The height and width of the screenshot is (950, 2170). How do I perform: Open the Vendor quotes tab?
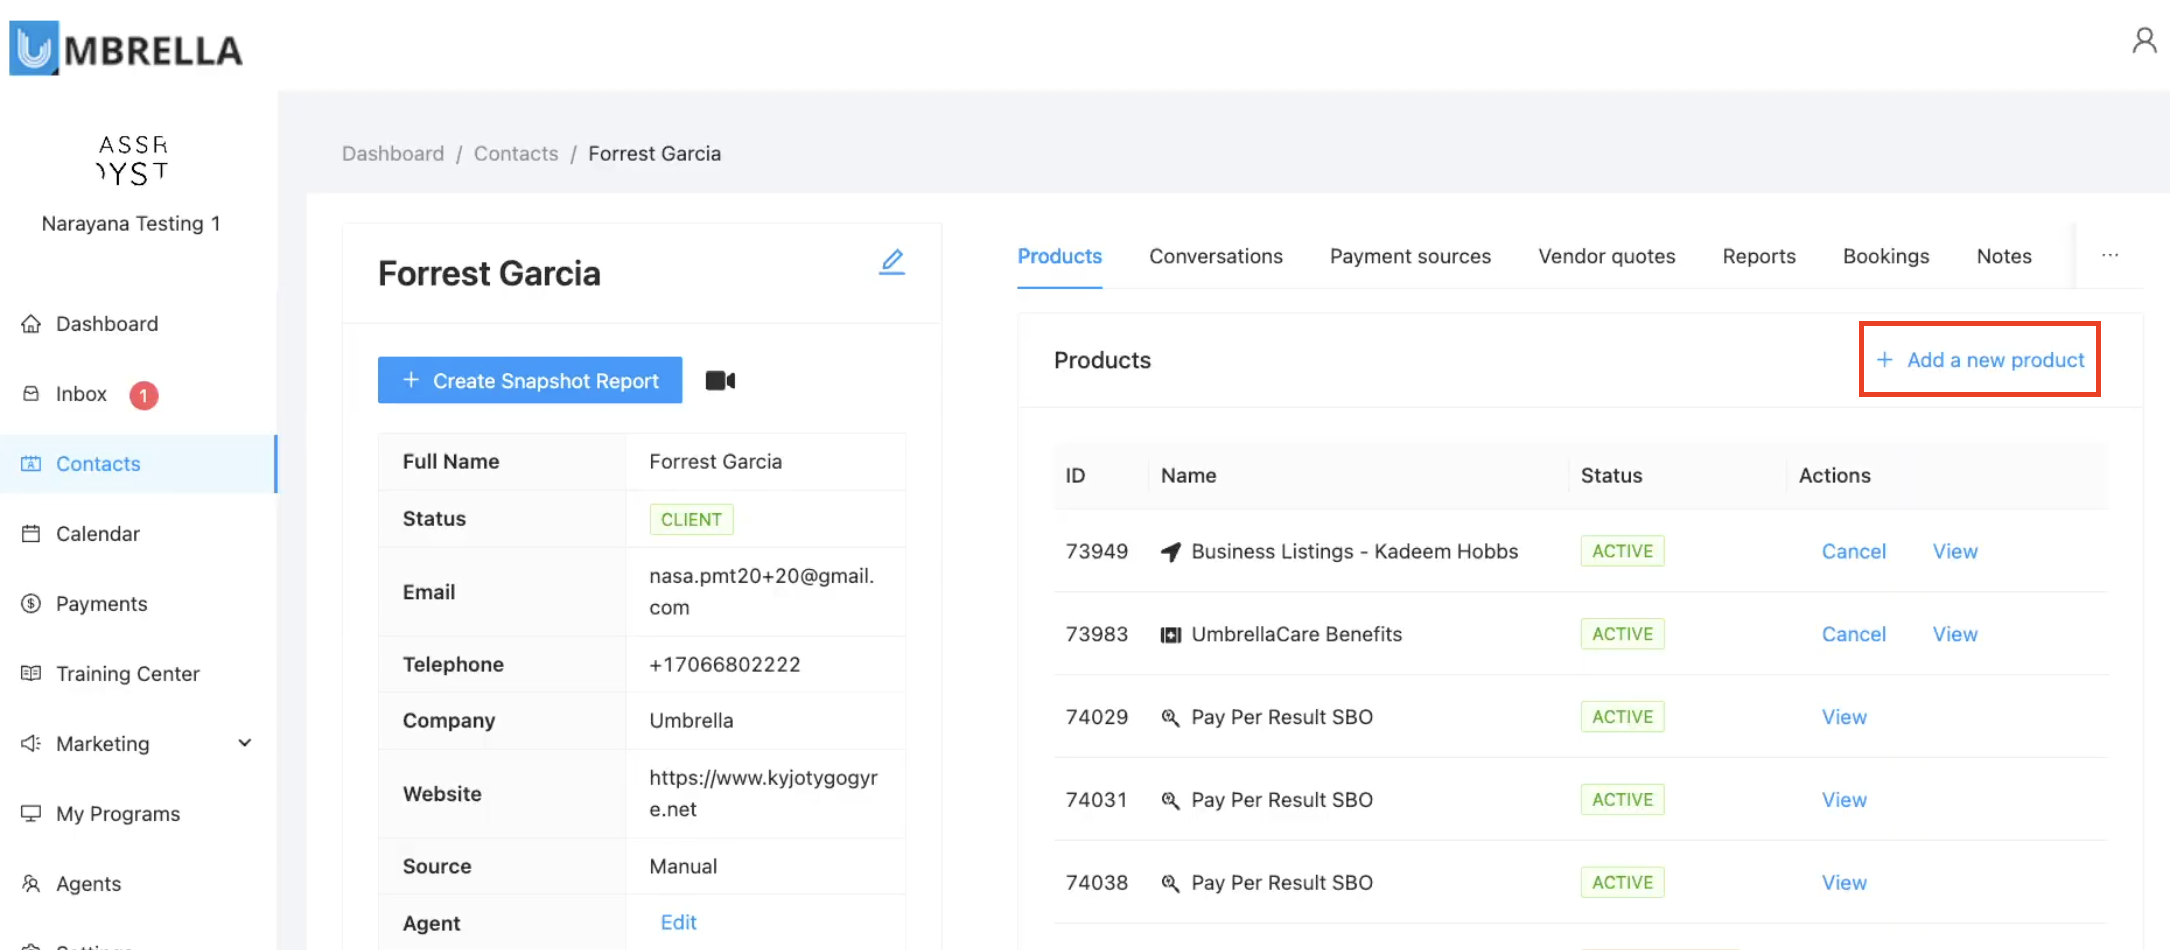pos(1606,257)
